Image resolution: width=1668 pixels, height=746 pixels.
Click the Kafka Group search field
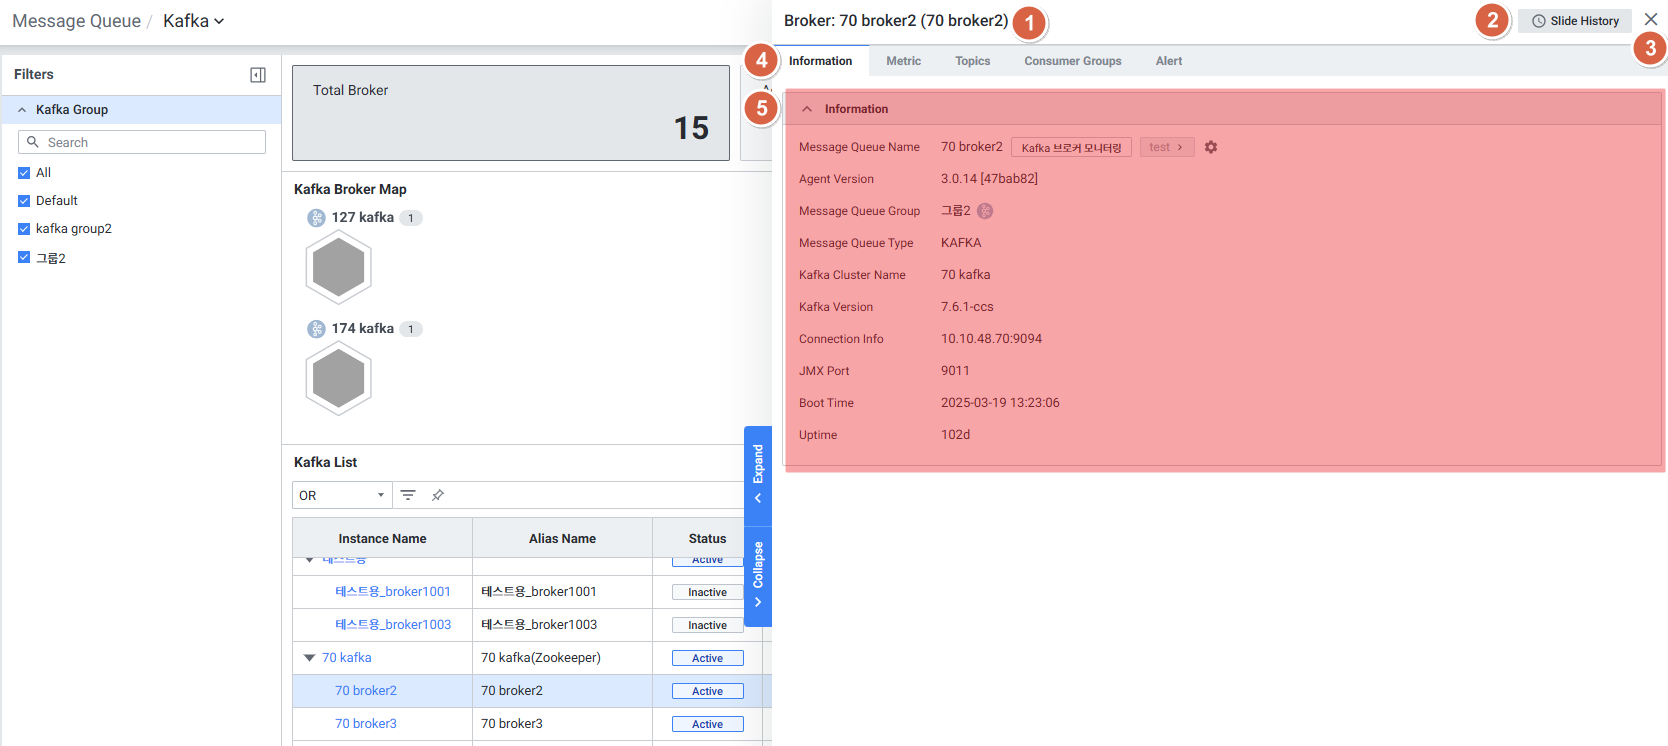[x=152, y=142]
